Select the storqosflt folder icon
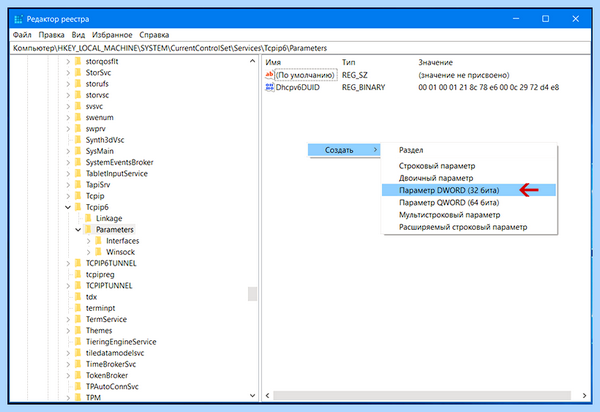Image resolution: width=600 pixels, height=412 pixels. (78, 61)
